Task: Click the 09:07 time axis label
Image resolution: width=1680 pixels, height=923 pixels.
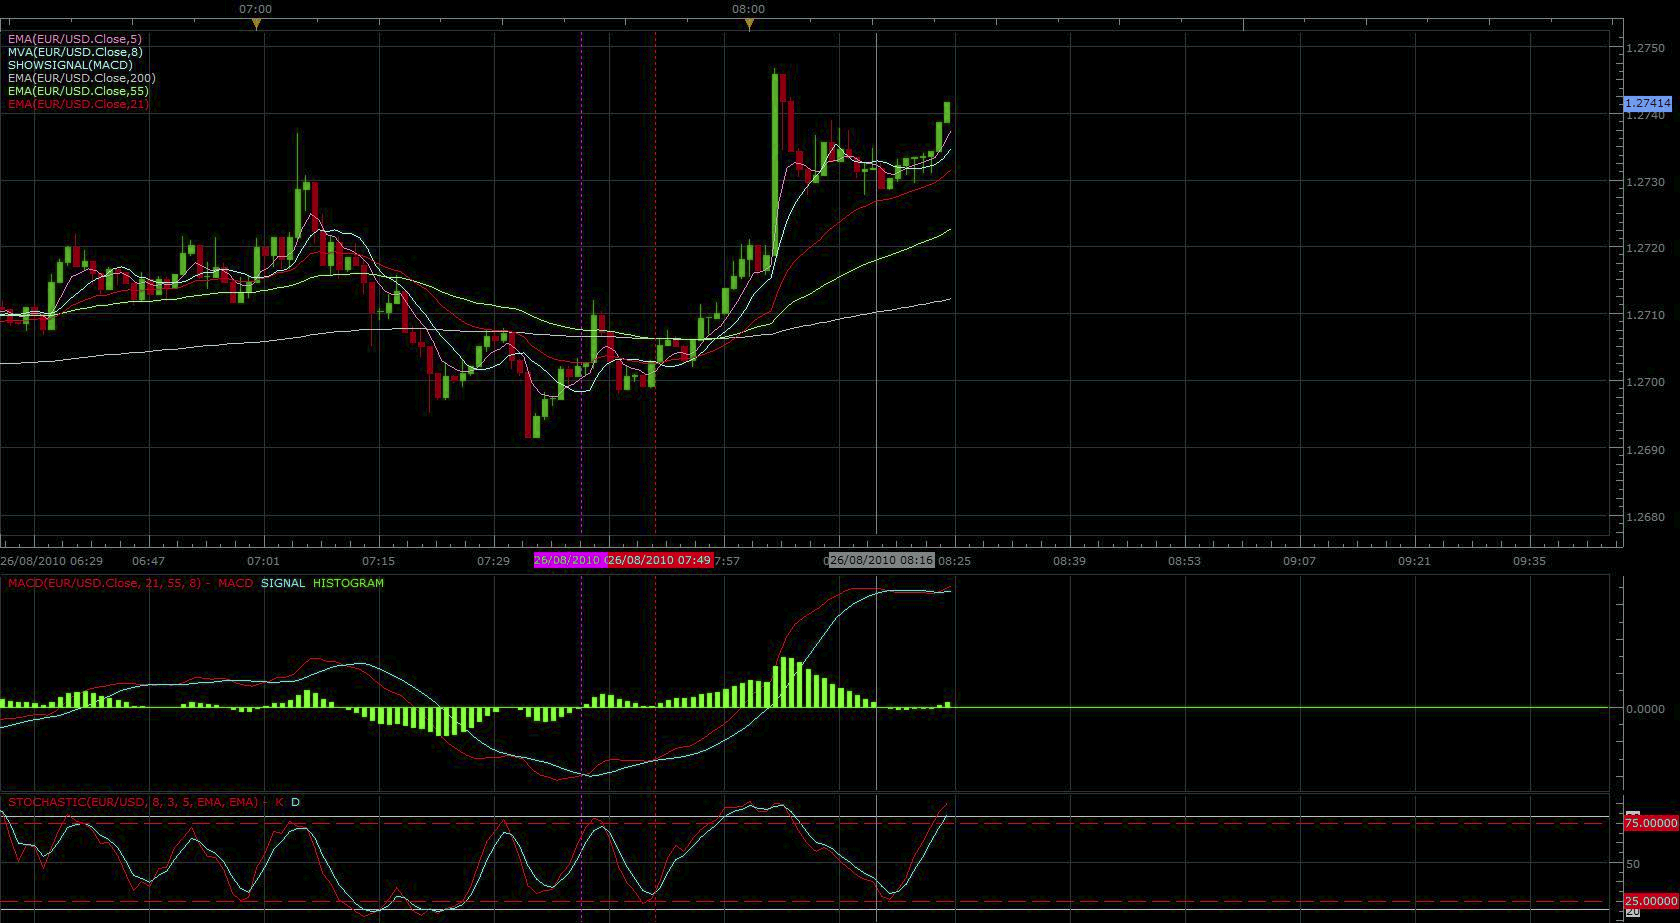Action: tap(1299, 561)
